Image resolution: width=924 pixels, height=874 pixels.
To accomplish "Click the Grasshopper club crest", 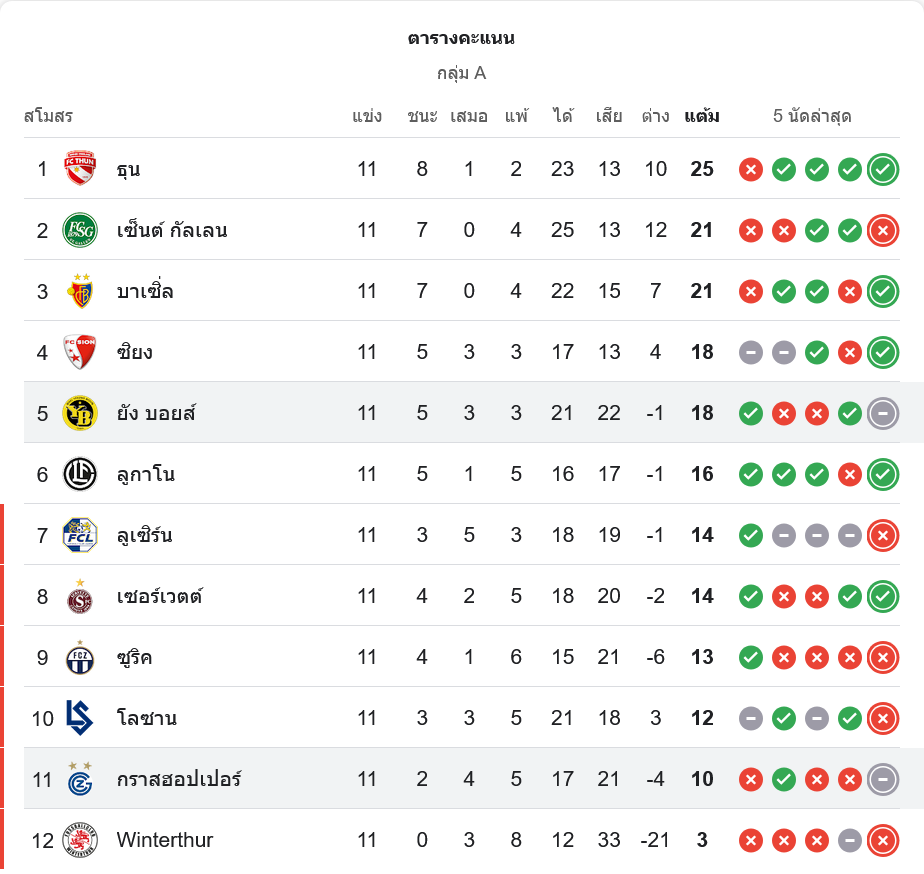I will pos(80,779).
